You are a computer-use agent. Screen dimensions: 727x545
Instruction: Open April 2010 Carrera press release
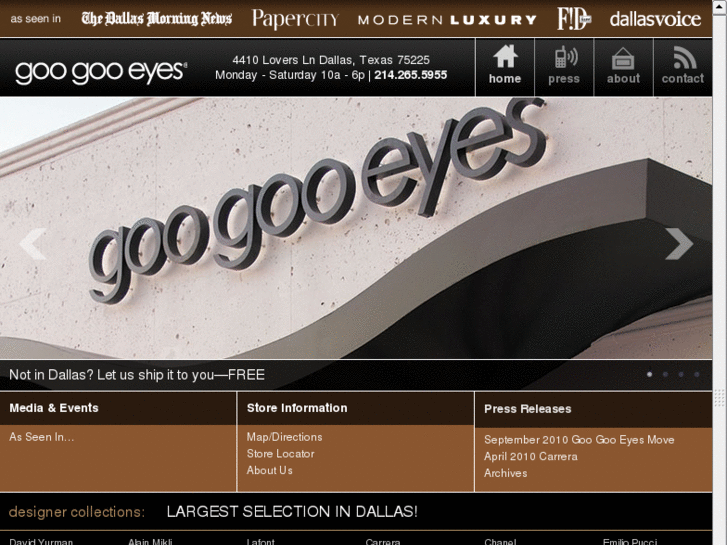click(x=531, y=456)
